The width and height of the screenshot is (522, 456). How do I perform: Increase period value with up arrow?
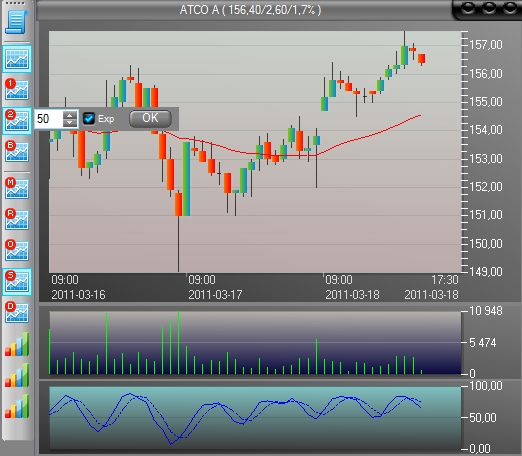click(70, 115)
